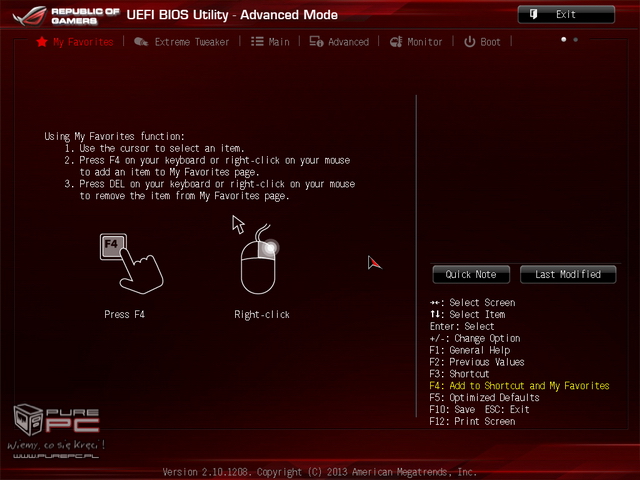
Task: Click the 'F2: Previous Values' hint
Action: click(477, 362)
